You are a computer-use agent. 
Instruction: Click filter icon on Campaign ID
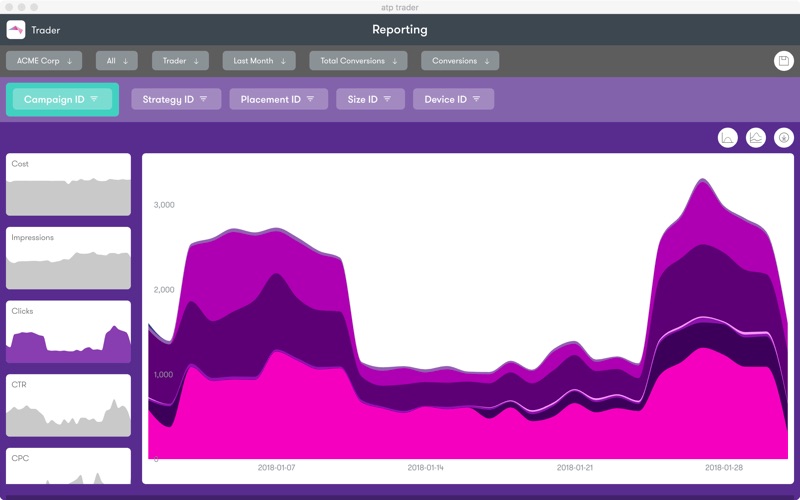(x=94, y=99)
